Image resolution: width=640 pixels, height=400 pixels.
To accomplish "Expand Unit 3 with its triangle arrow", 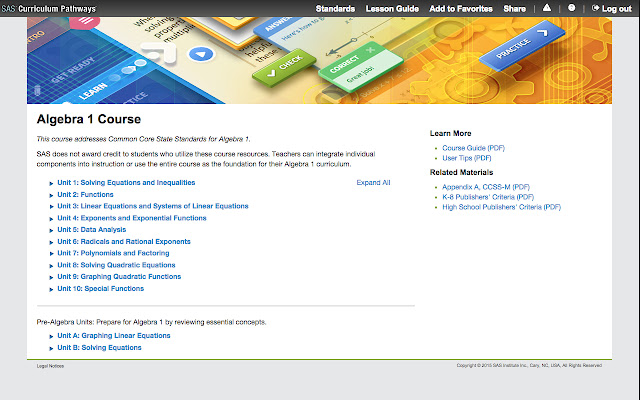I will click(x=51, y=207).
